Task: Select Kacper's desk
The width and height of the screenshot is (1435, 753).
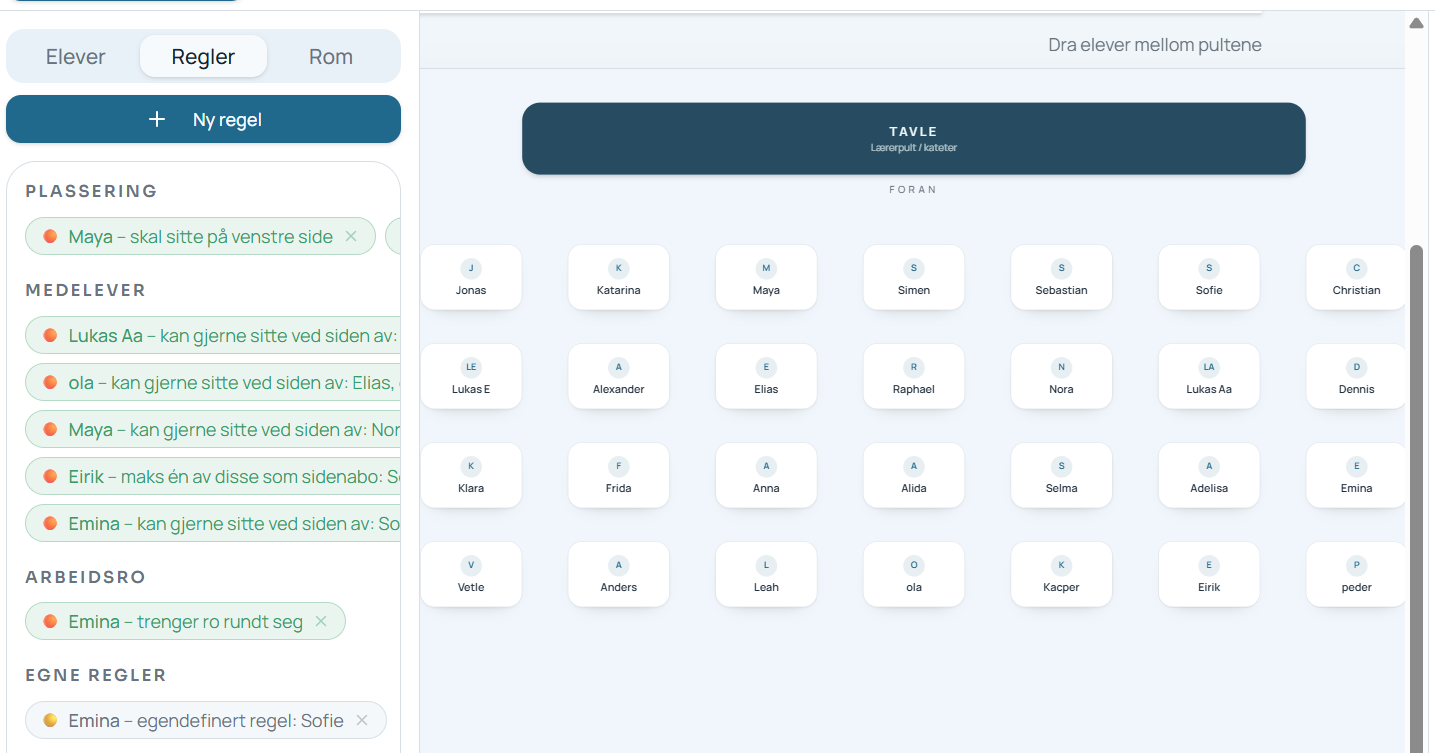Action: (x=1062, y=575)
